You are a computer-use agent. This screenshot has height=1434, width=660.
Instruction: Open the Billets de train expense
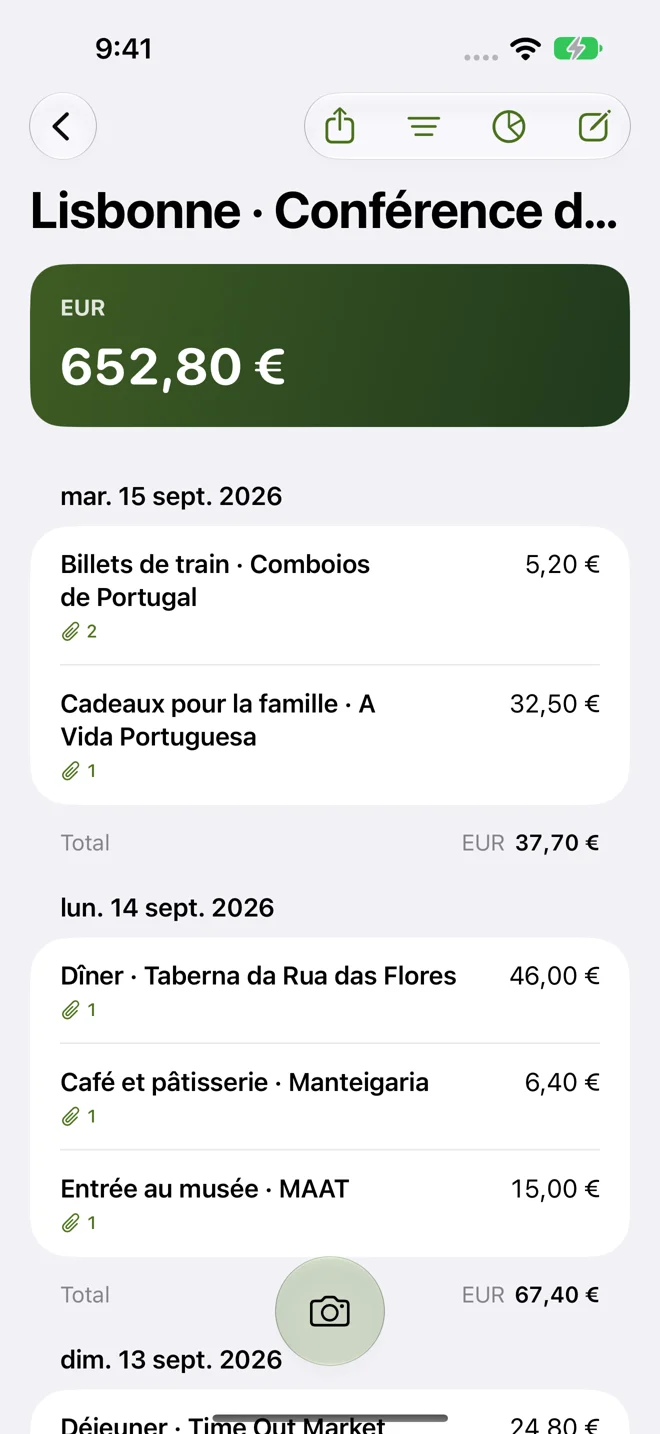330,596
